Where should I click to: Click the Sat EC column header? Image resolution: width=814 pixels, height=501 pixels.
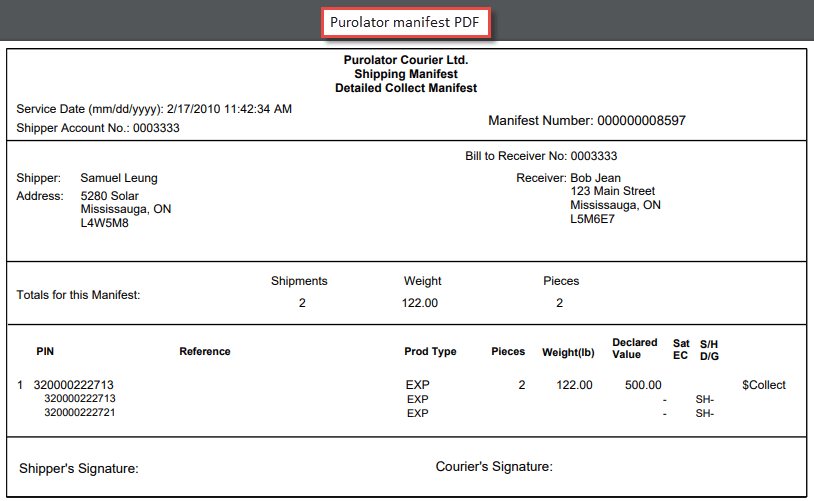point(681,349)
